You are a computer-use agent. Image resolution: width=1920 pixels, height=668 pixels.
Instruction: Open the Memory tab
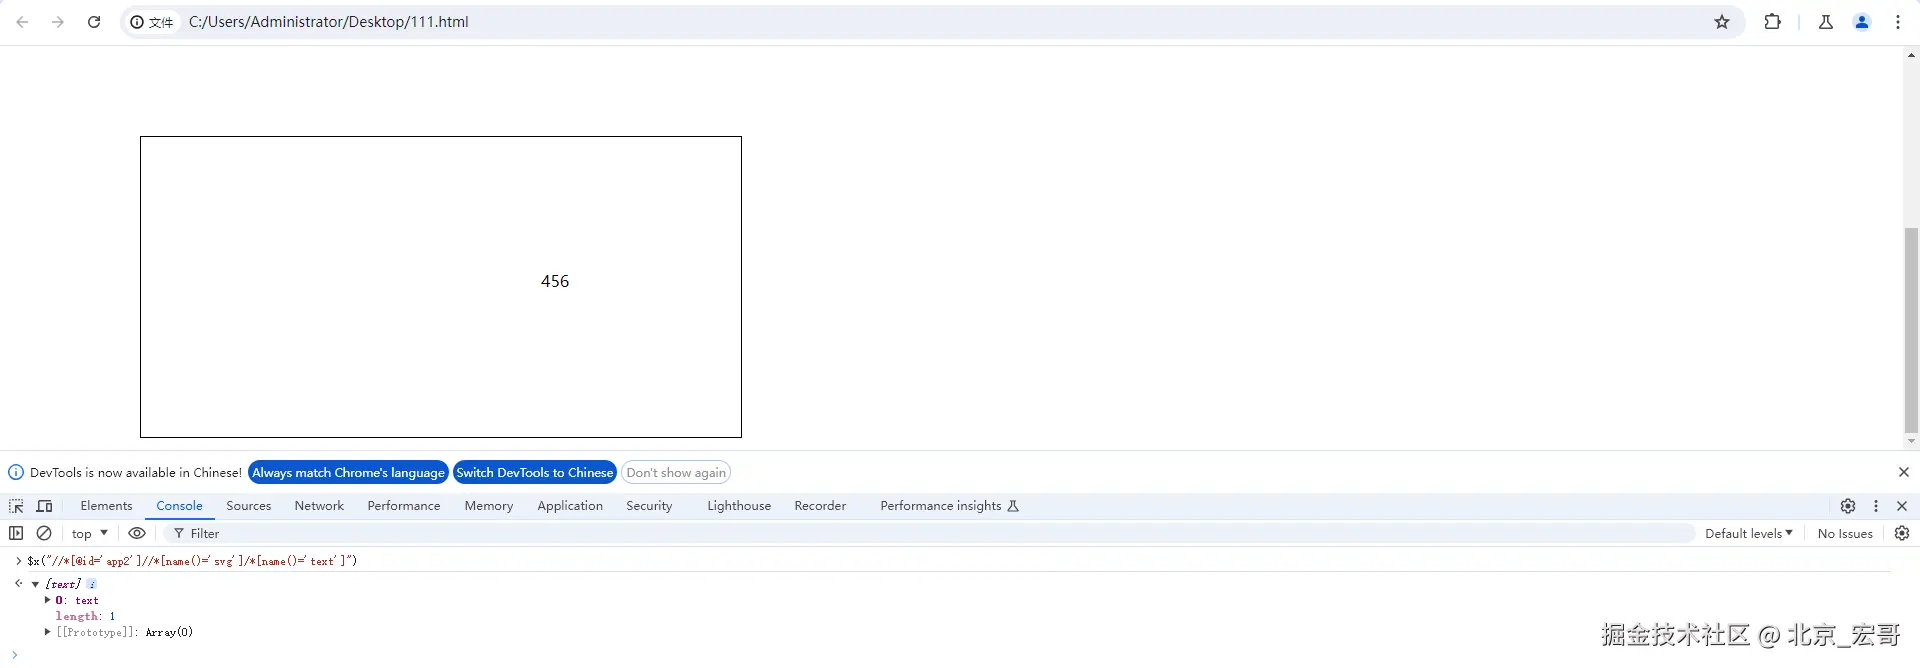coord(489,506)
